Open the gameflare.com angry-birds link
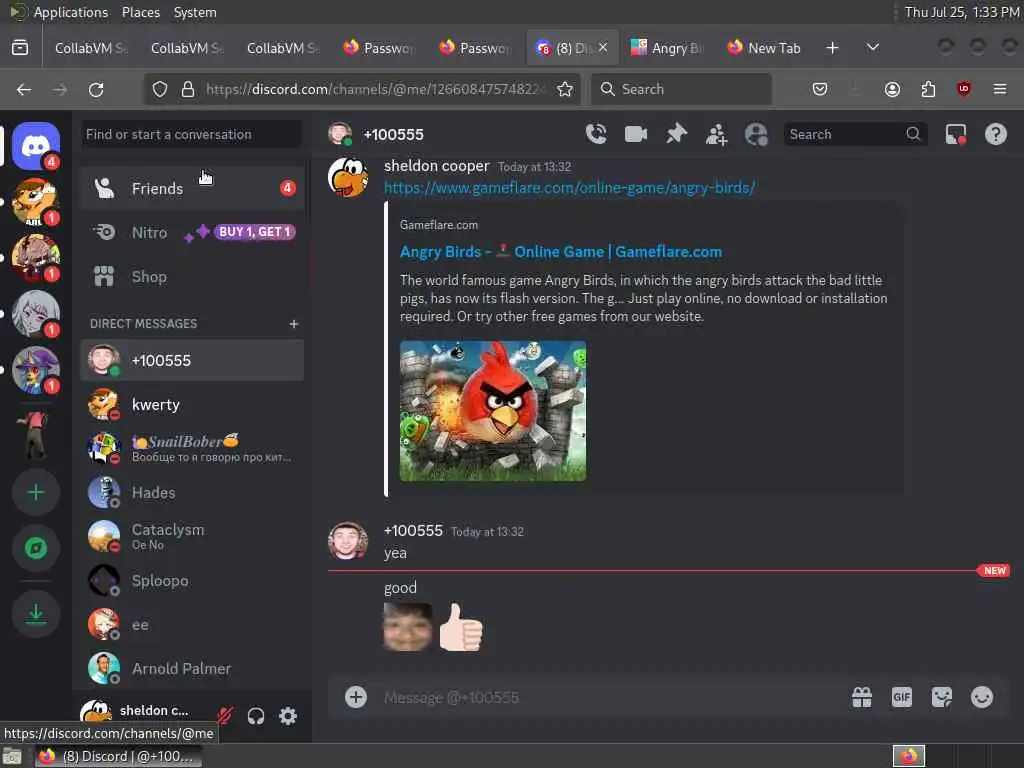 pos(569,188)
